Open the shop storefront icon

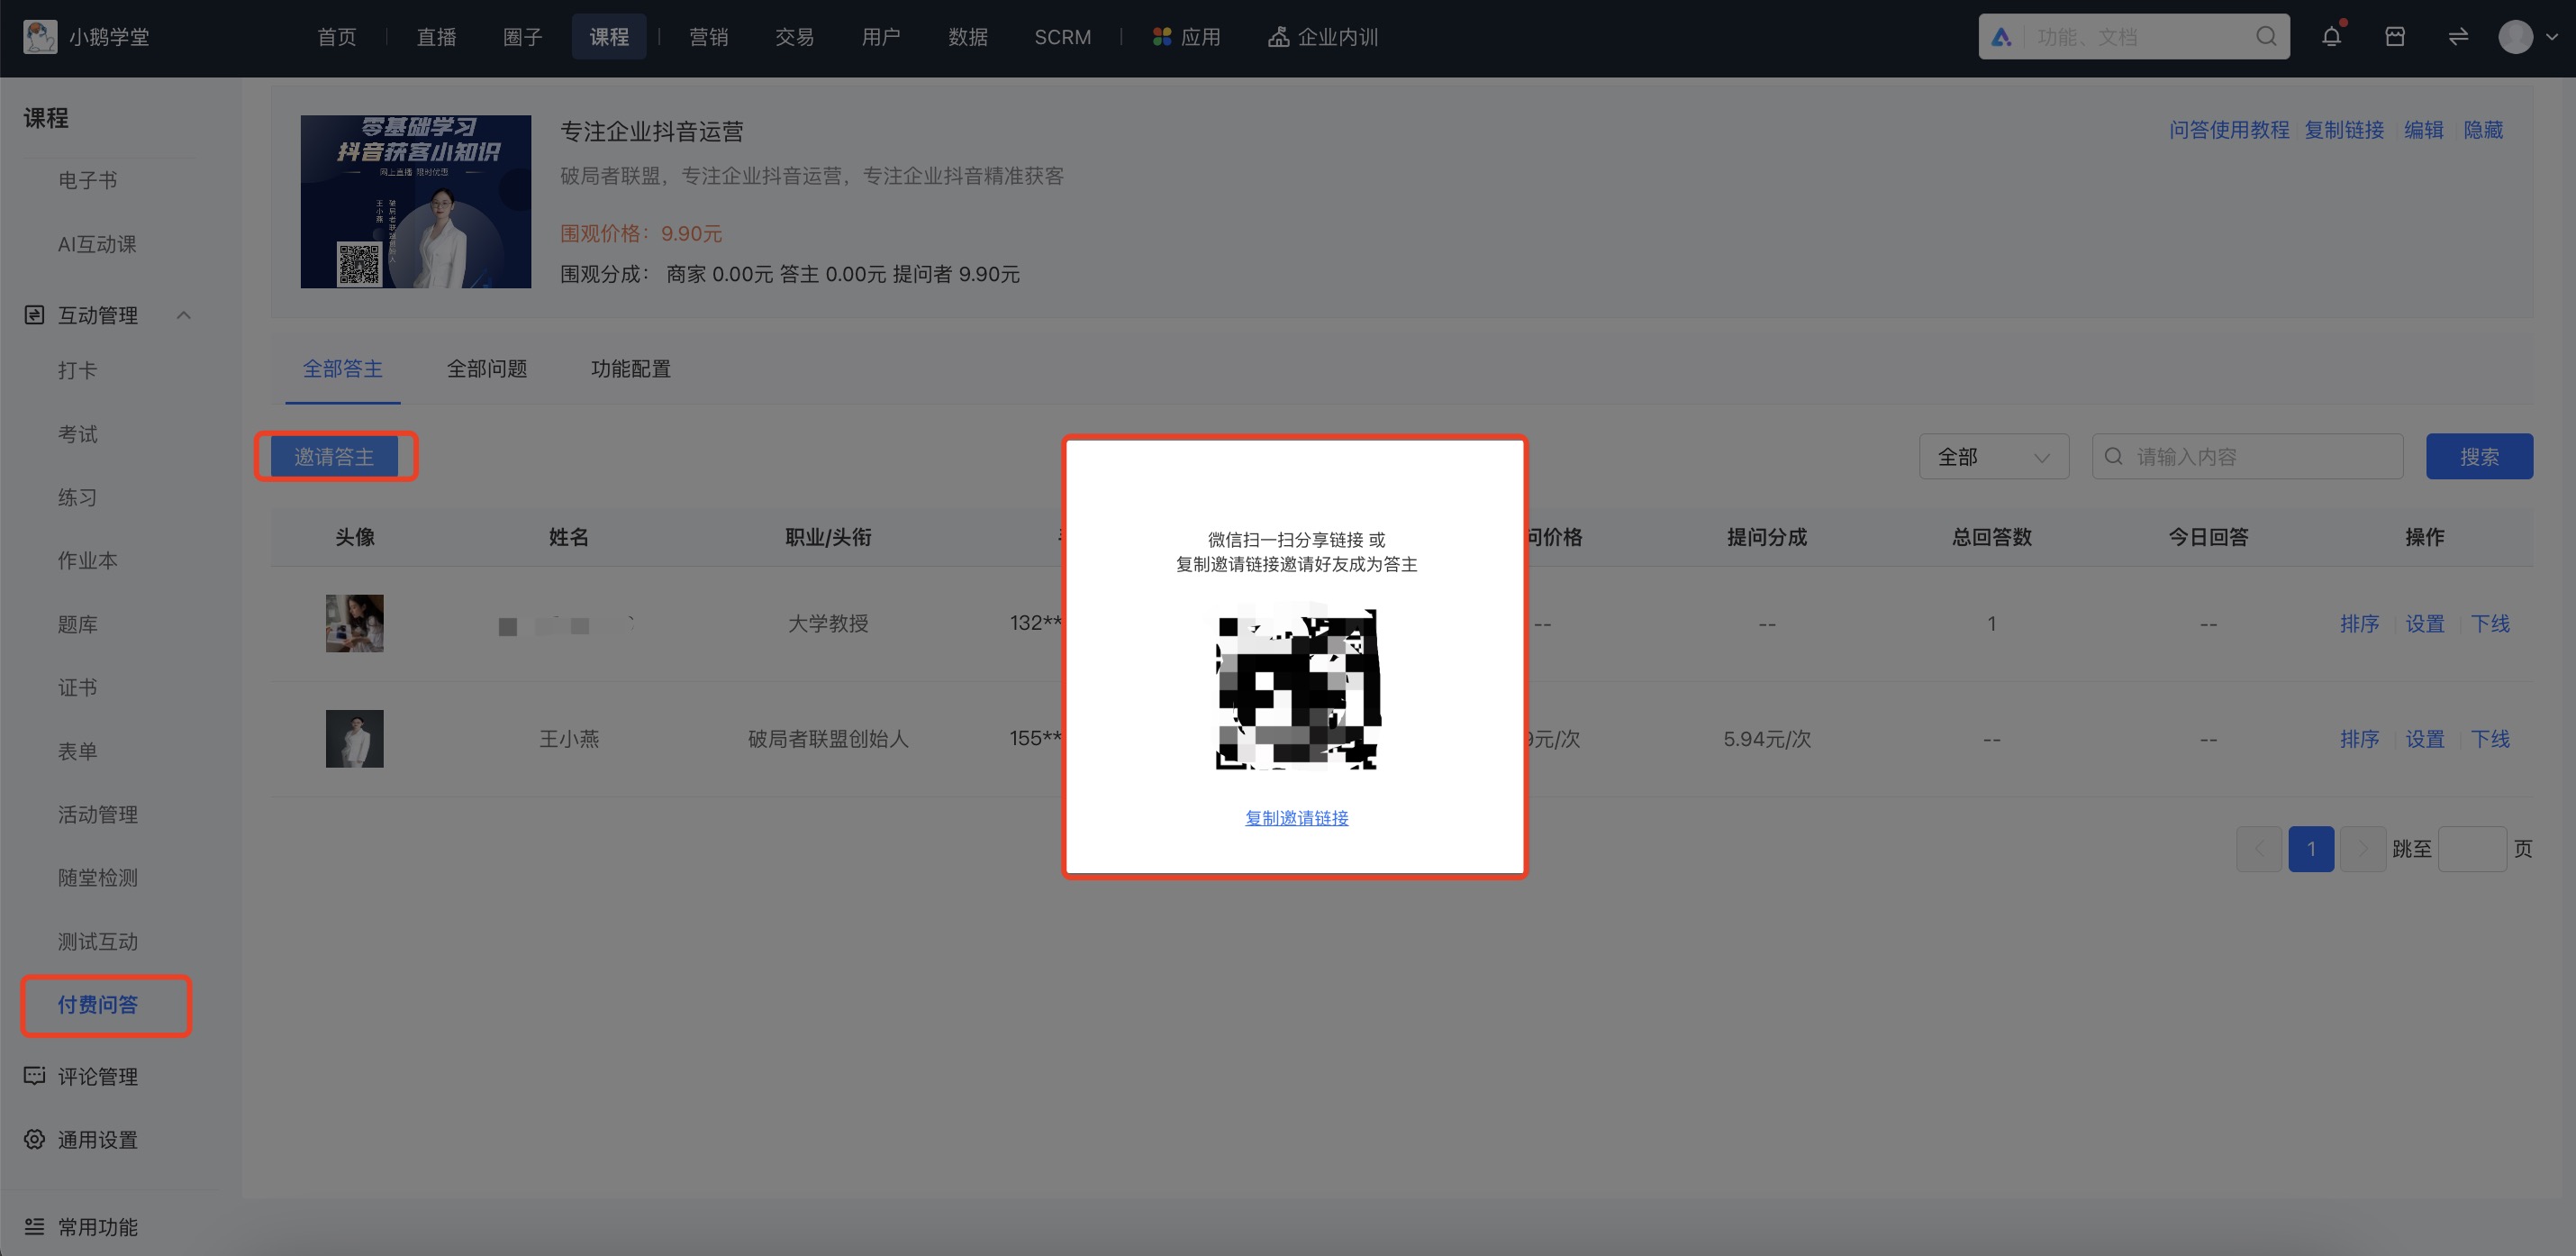point(2394,37)
